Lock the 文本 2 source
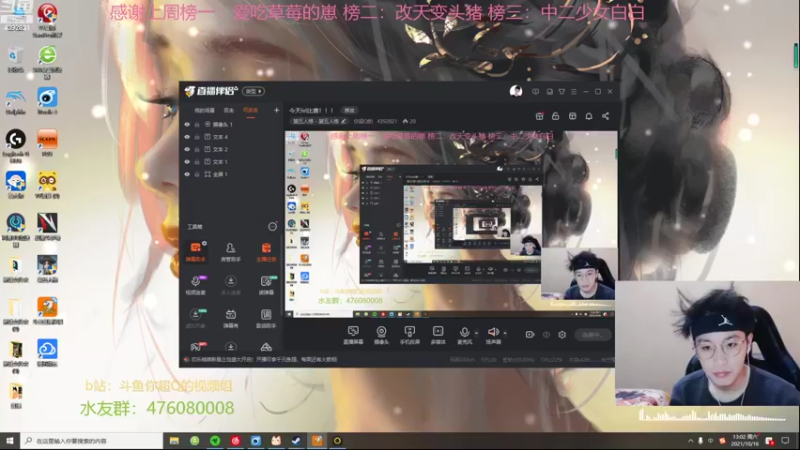Image resolution: width=800 pixels, height=450 pixels. [197, 149]
